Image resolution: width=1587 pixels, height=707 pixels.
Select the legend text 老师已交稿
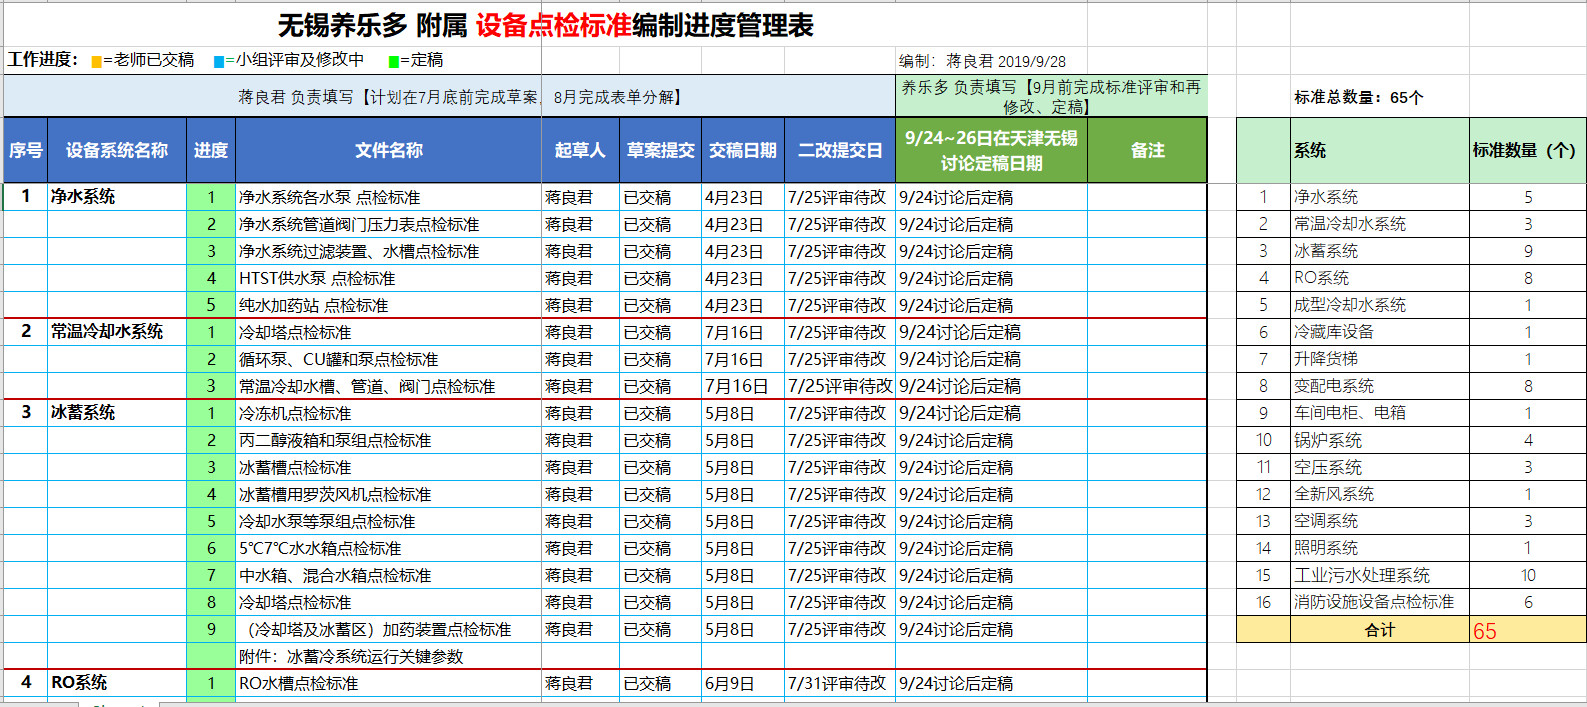point(154,60)
